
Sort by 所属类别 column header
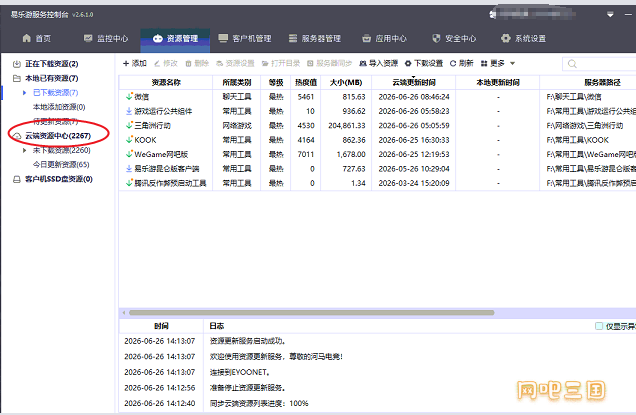[x=236, y=82]
